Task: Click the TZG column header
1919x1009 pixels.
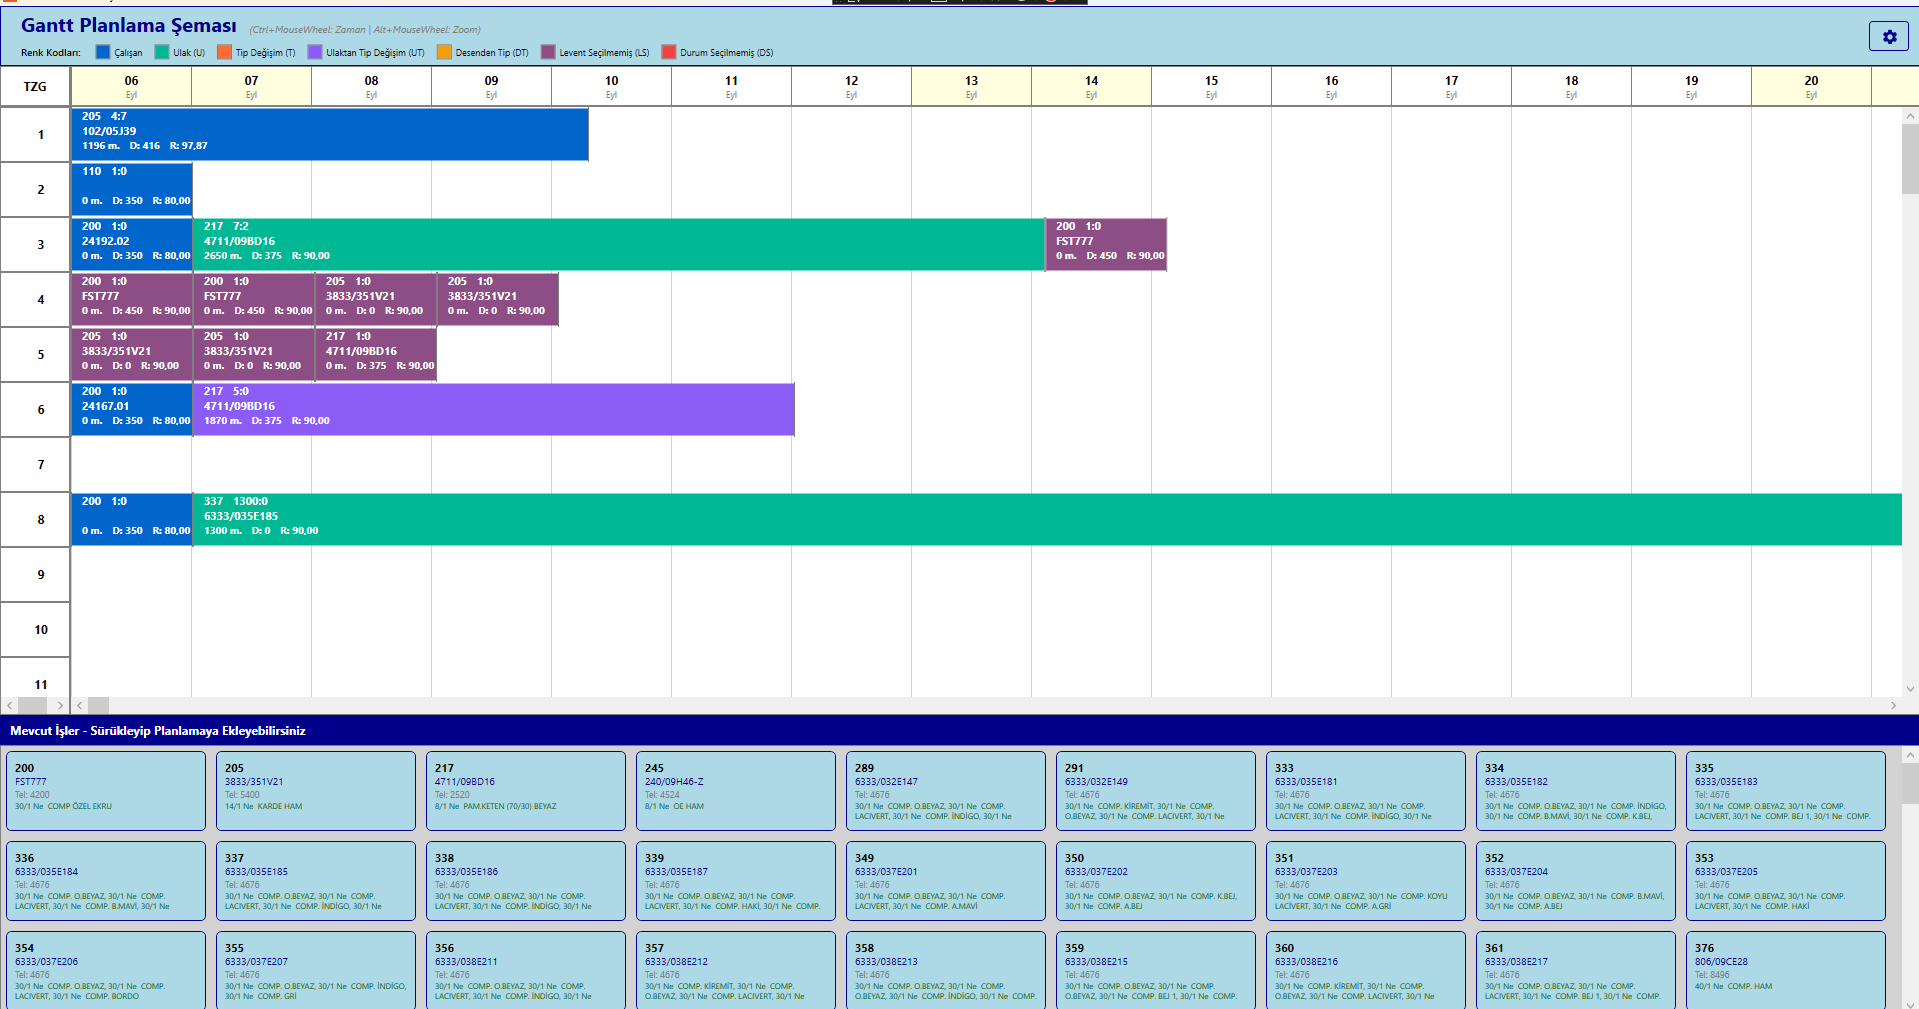Action: (x=35, y=86)
